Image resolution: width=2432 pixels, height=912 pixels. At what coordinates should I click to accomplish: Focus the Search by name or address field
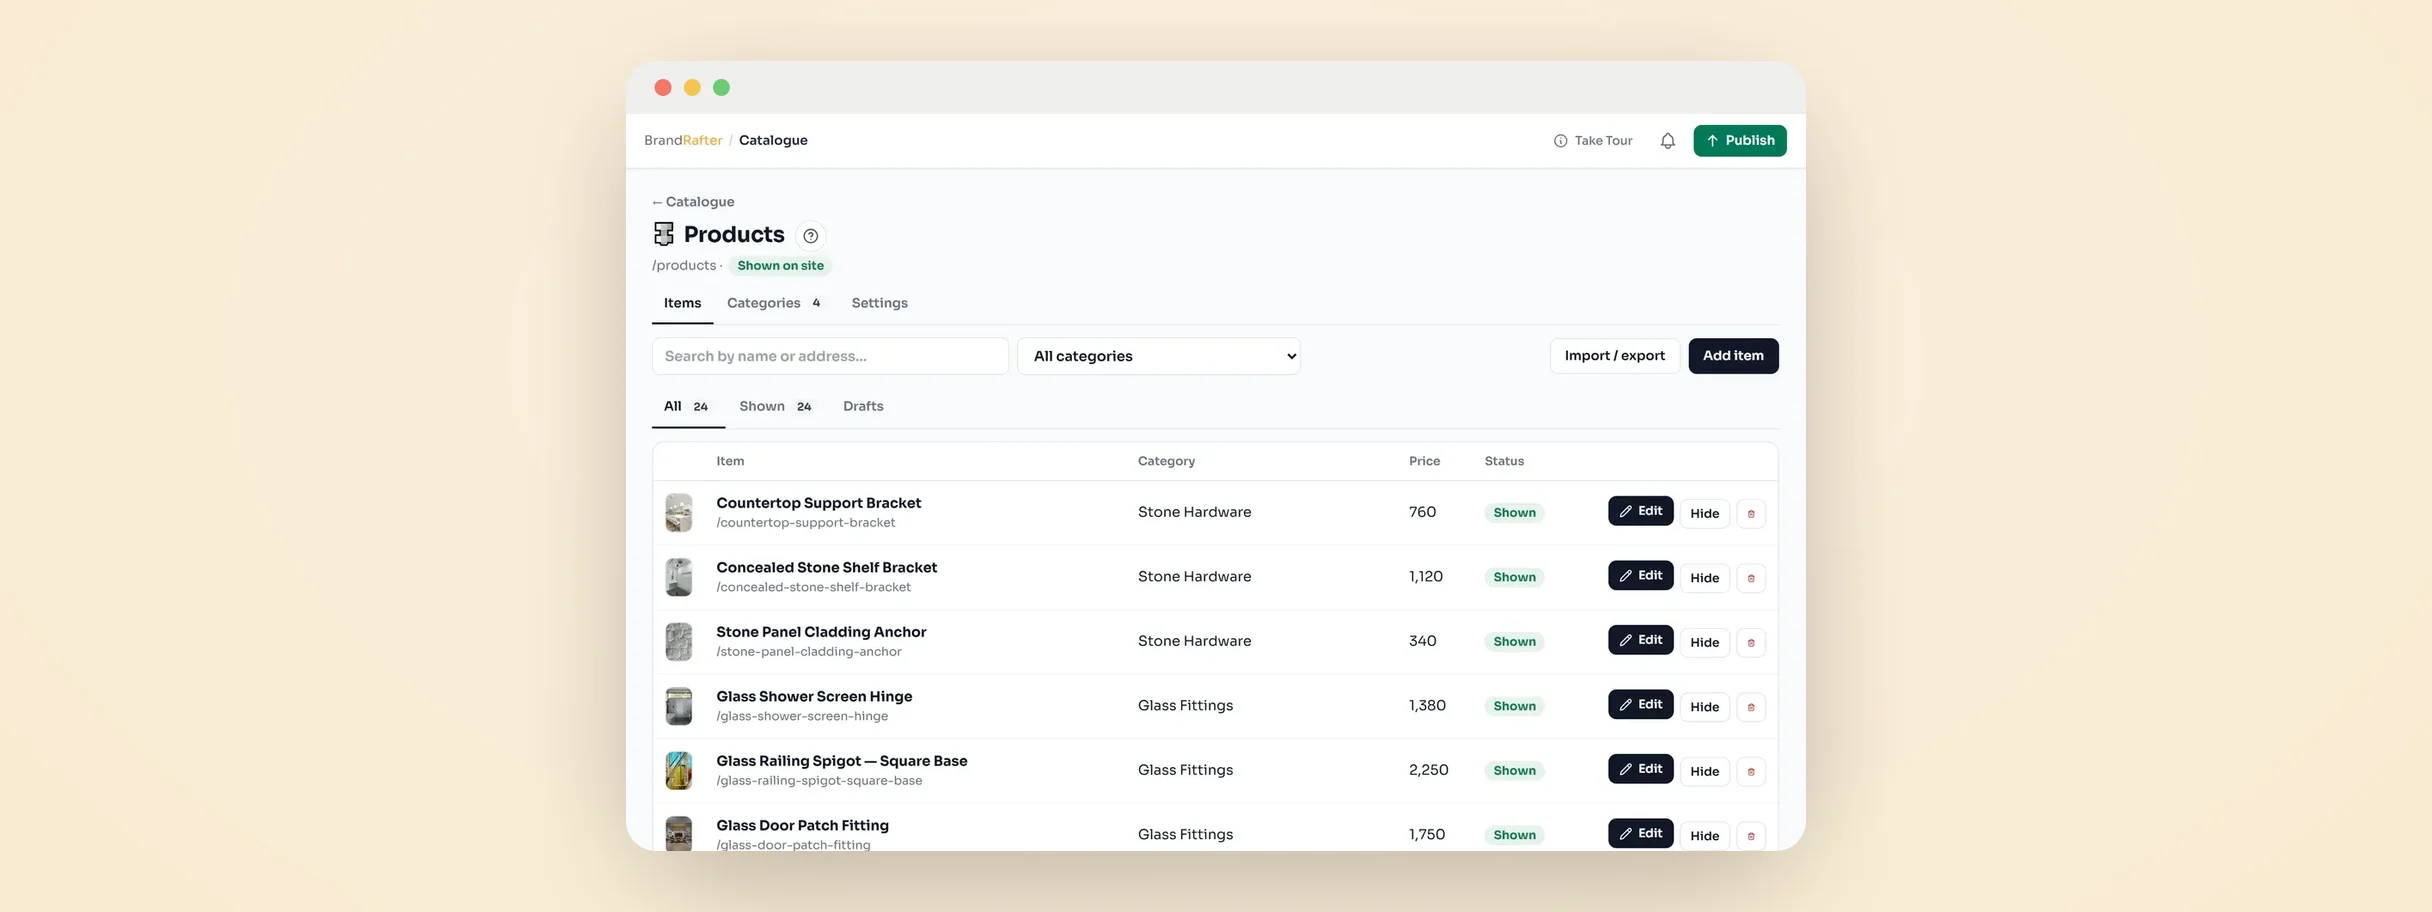tap(830, 356)
